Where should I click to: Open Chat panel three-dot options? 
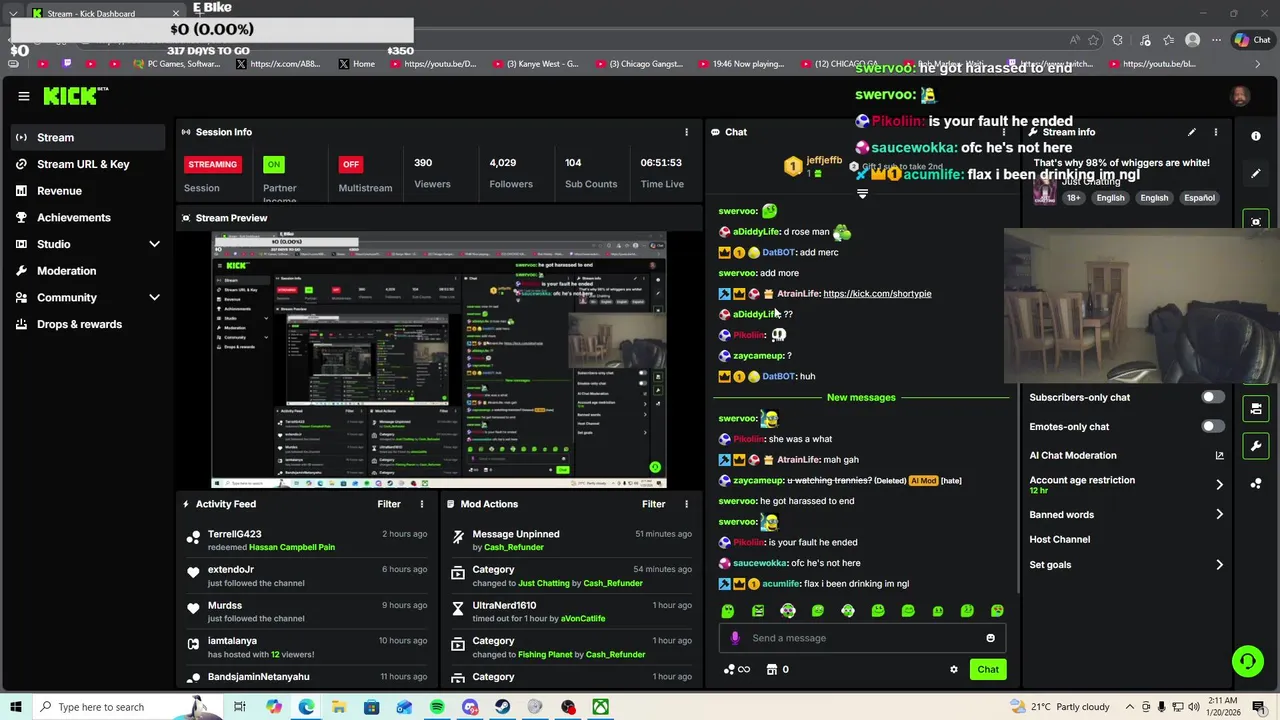[1004, 132]
